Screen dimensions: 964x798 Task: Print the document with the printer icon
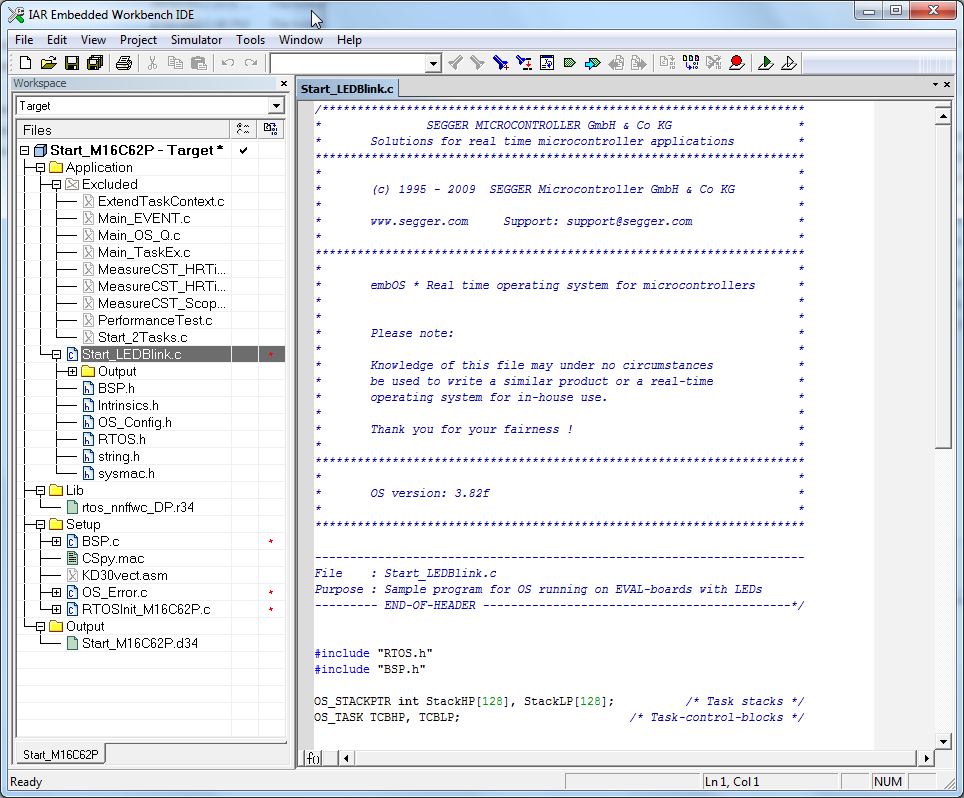coord(123,63)
